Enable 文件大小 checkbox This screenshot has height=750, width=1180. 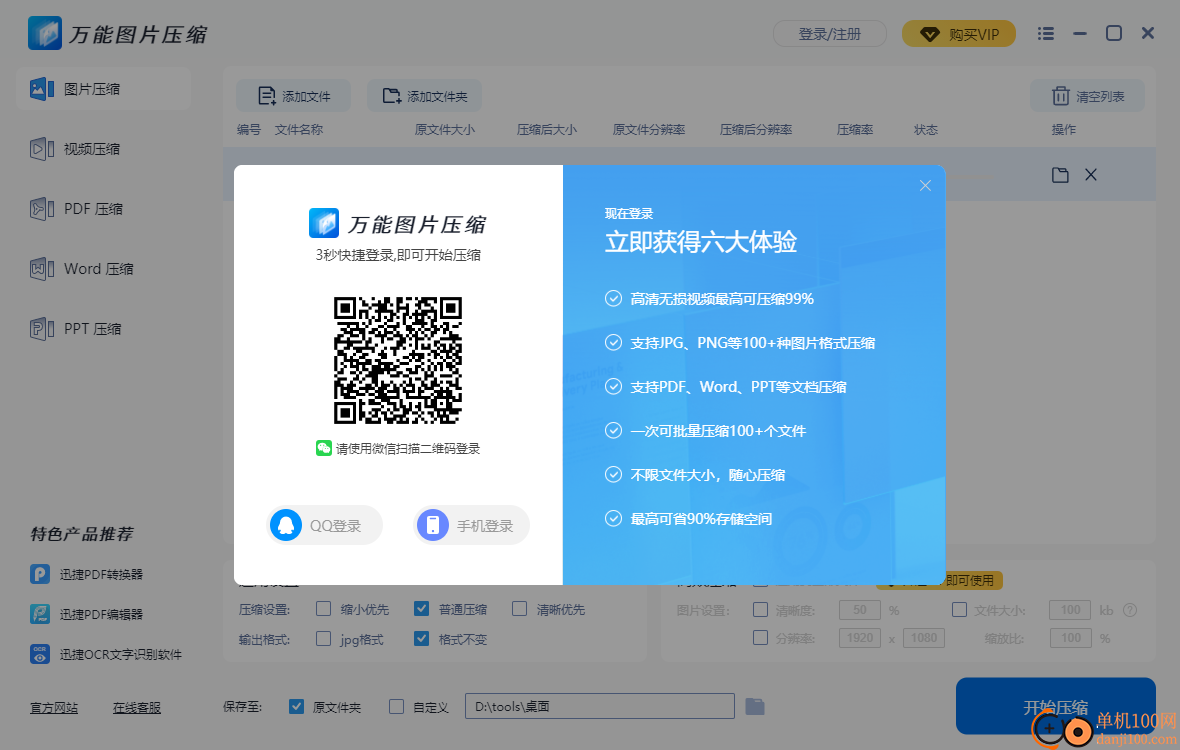tap(959, 609)
